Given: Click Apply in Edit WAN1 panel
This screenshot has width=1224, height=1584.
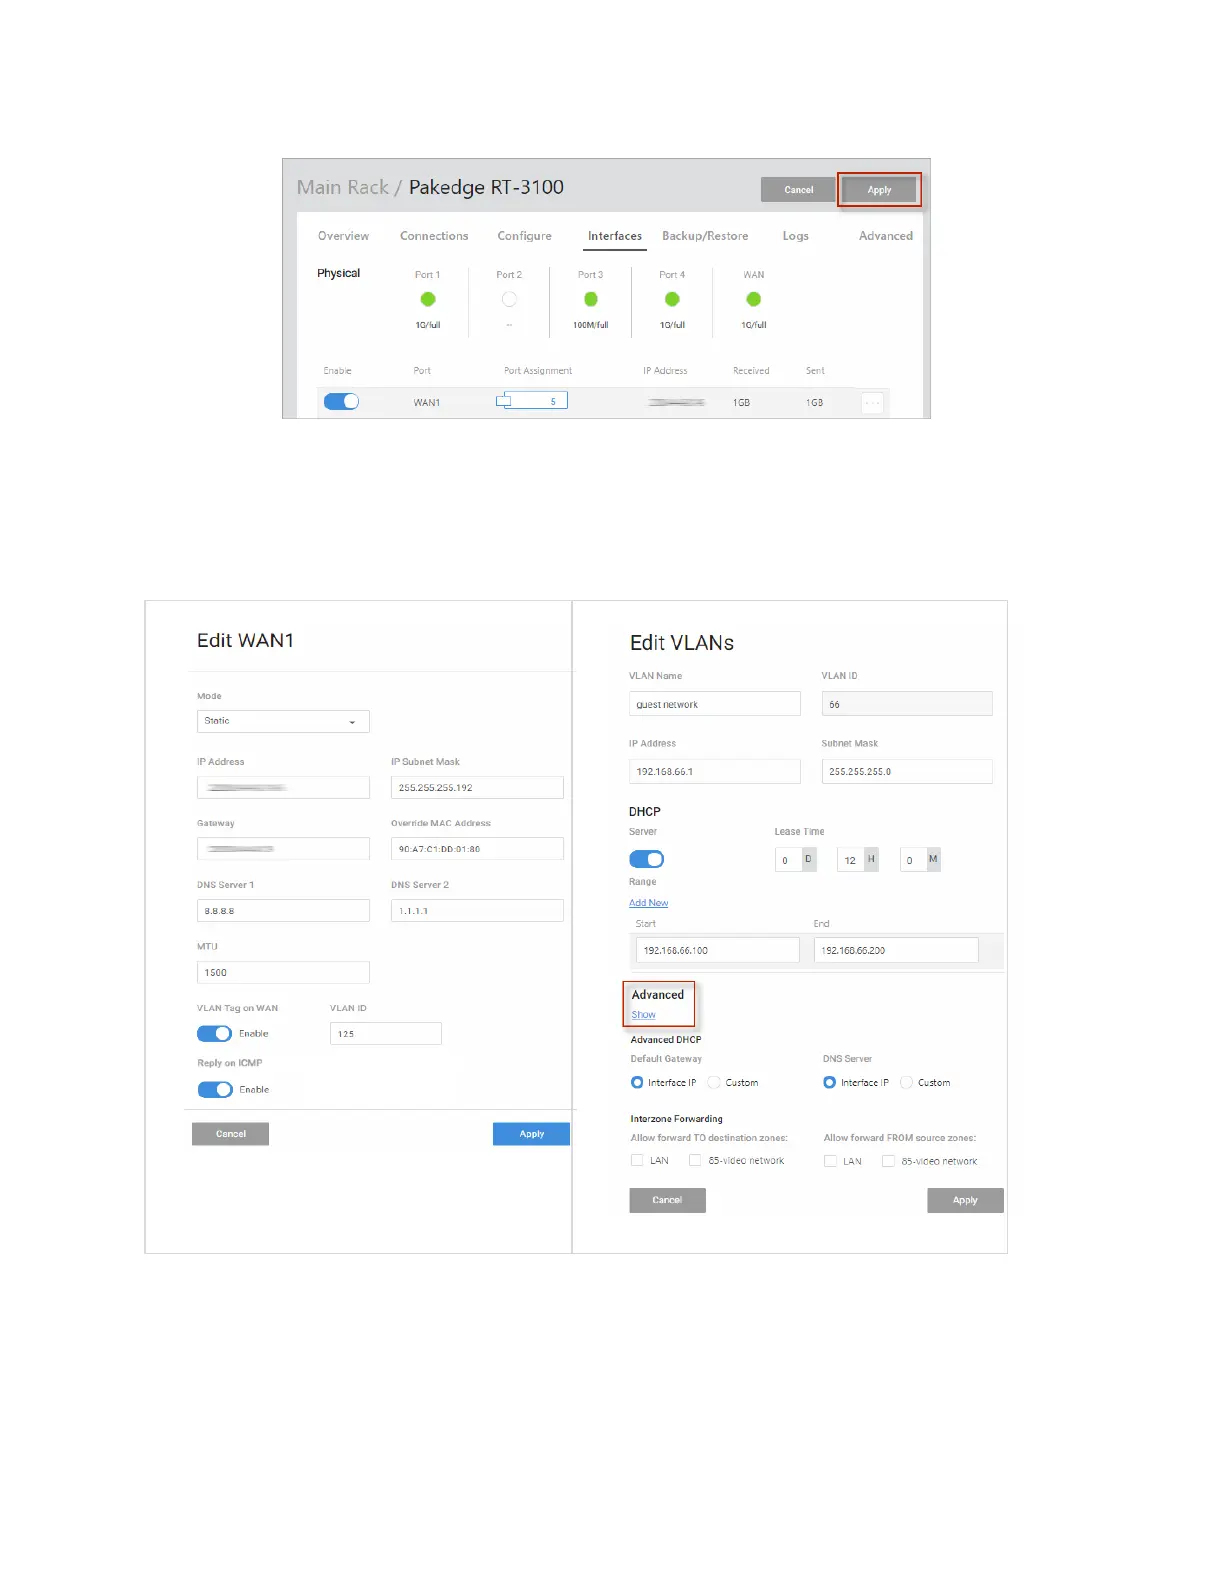Looking at the screenshot, I should [x=531, y=1134].
